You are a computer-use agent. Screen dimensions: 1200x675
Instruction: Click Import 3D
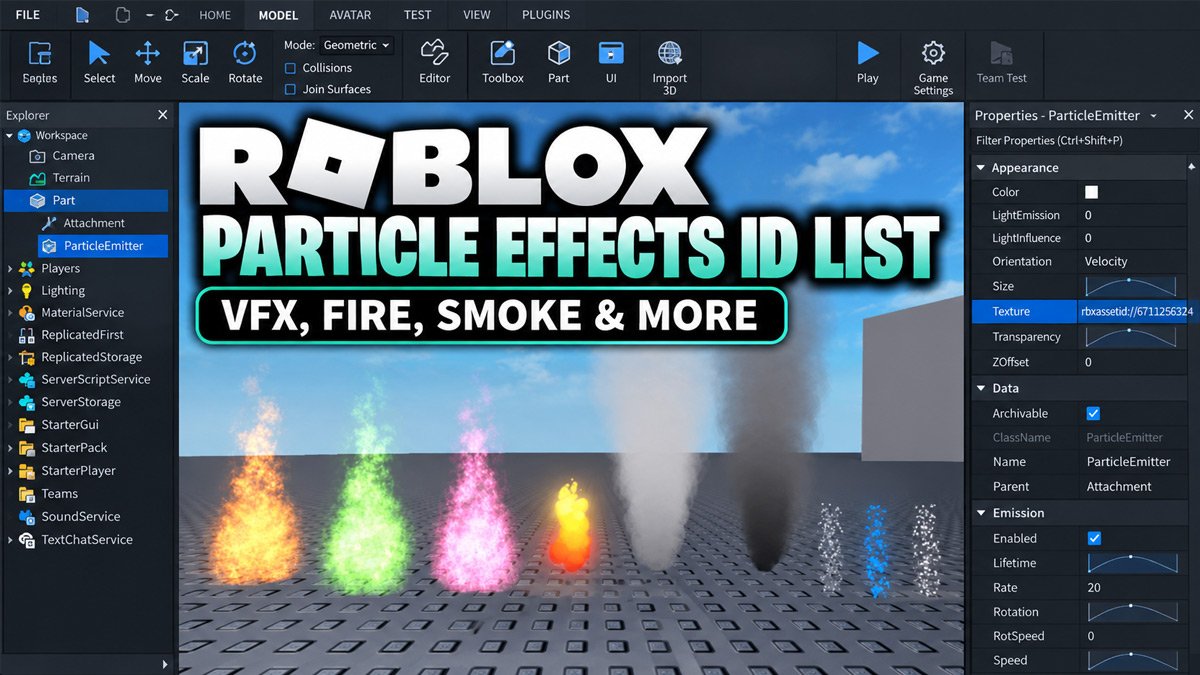coord(670,68)
